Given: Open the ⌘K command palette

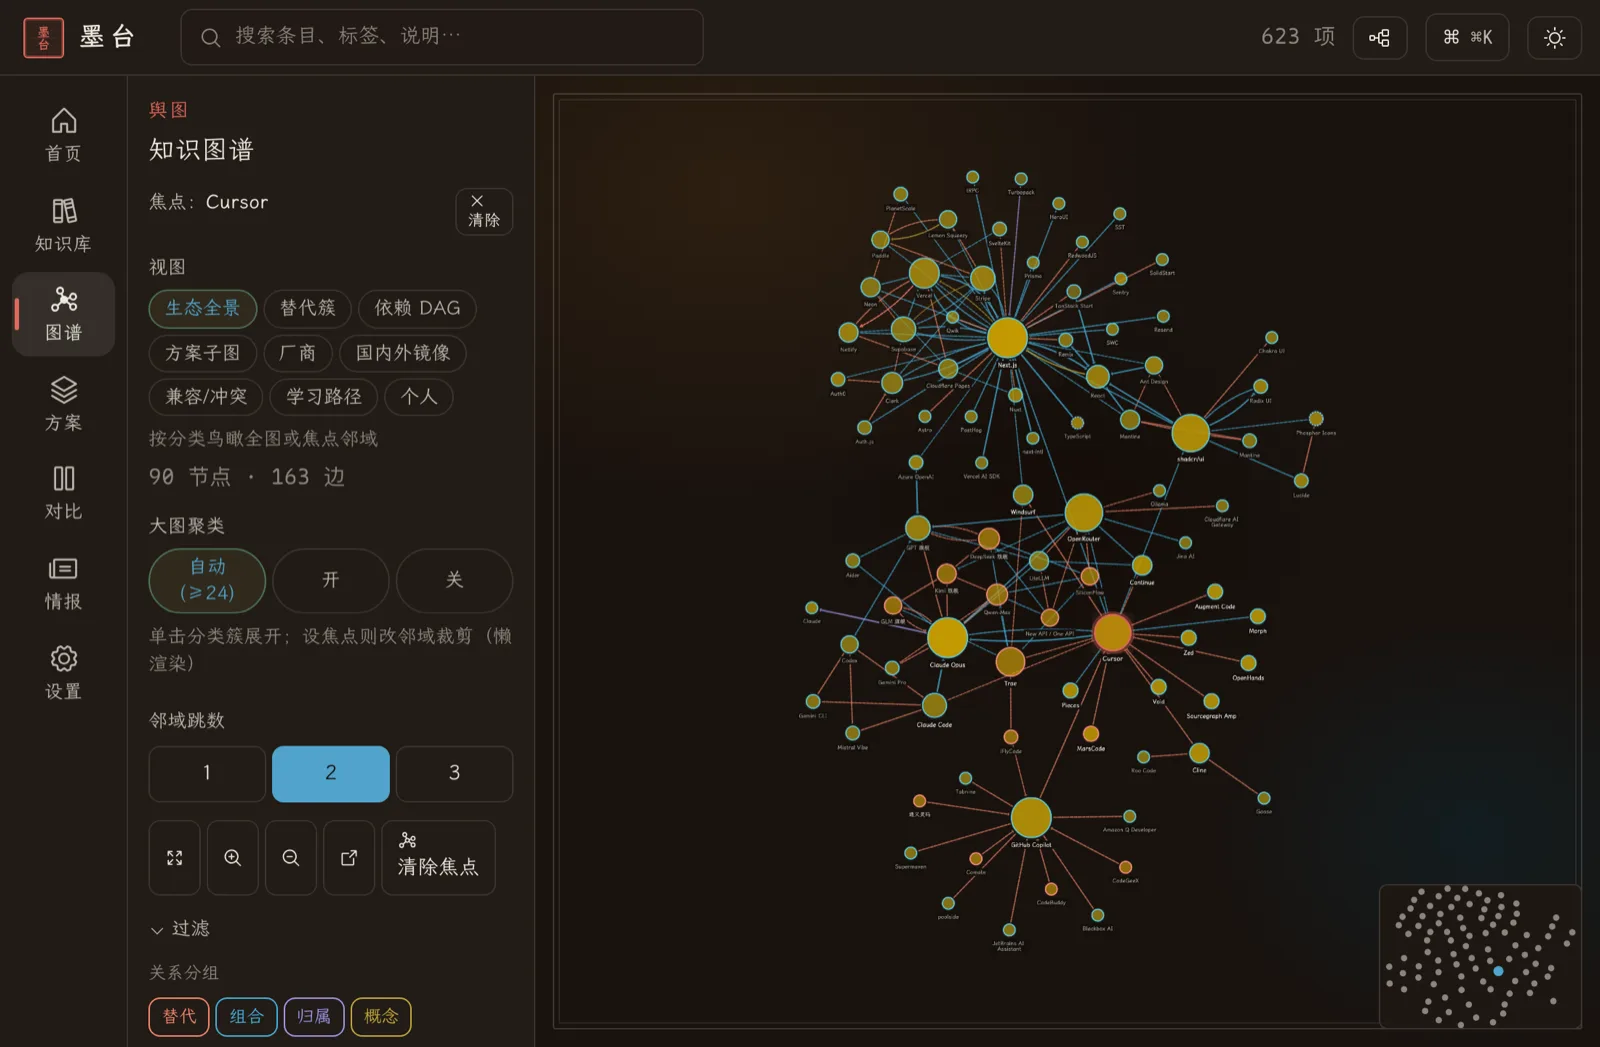Looking at the screenshot, I should point(1467,38).
